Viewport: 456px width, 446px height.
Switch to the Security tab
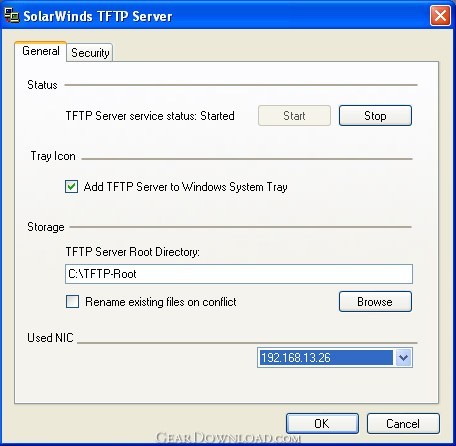[90, 53]
